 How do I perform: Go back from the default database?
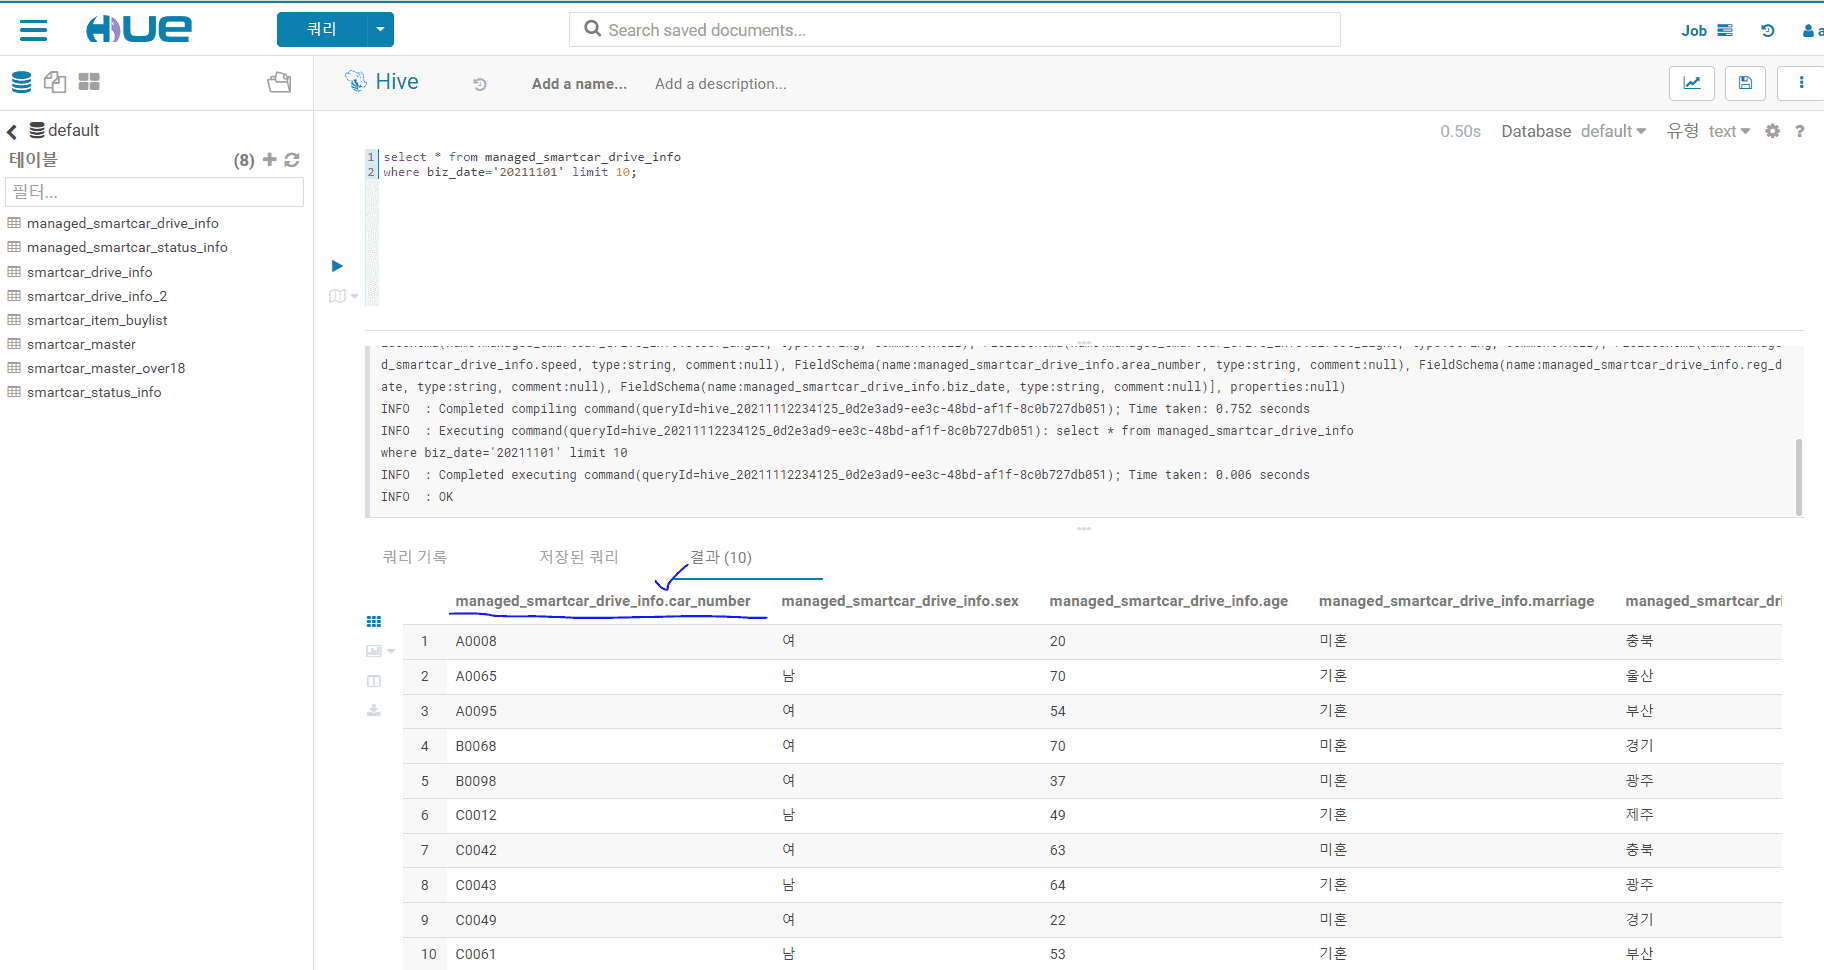[x=12, y=131]
